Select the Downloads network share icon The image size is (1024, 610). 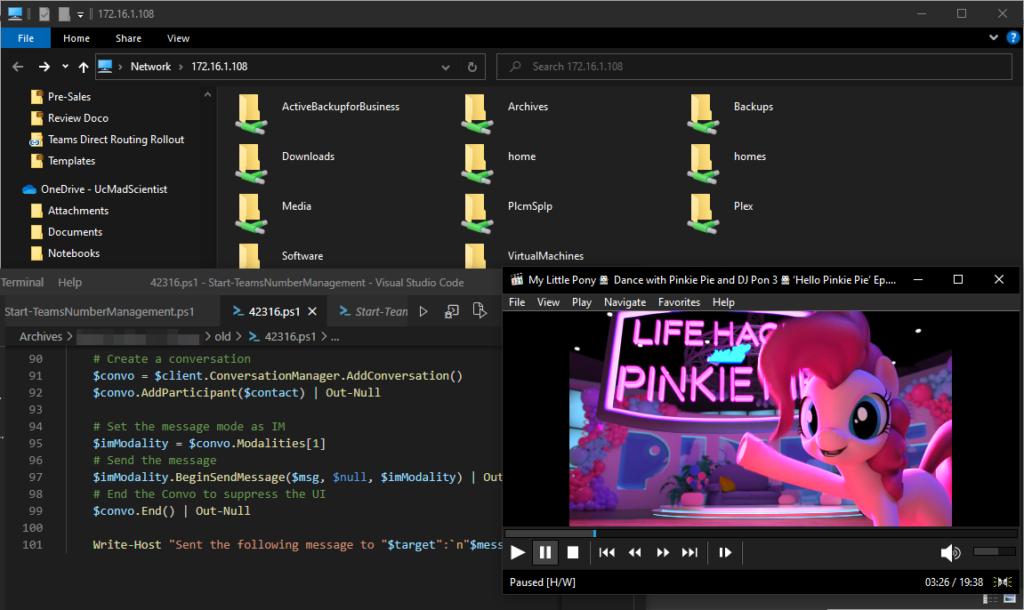tap(251, 164)
